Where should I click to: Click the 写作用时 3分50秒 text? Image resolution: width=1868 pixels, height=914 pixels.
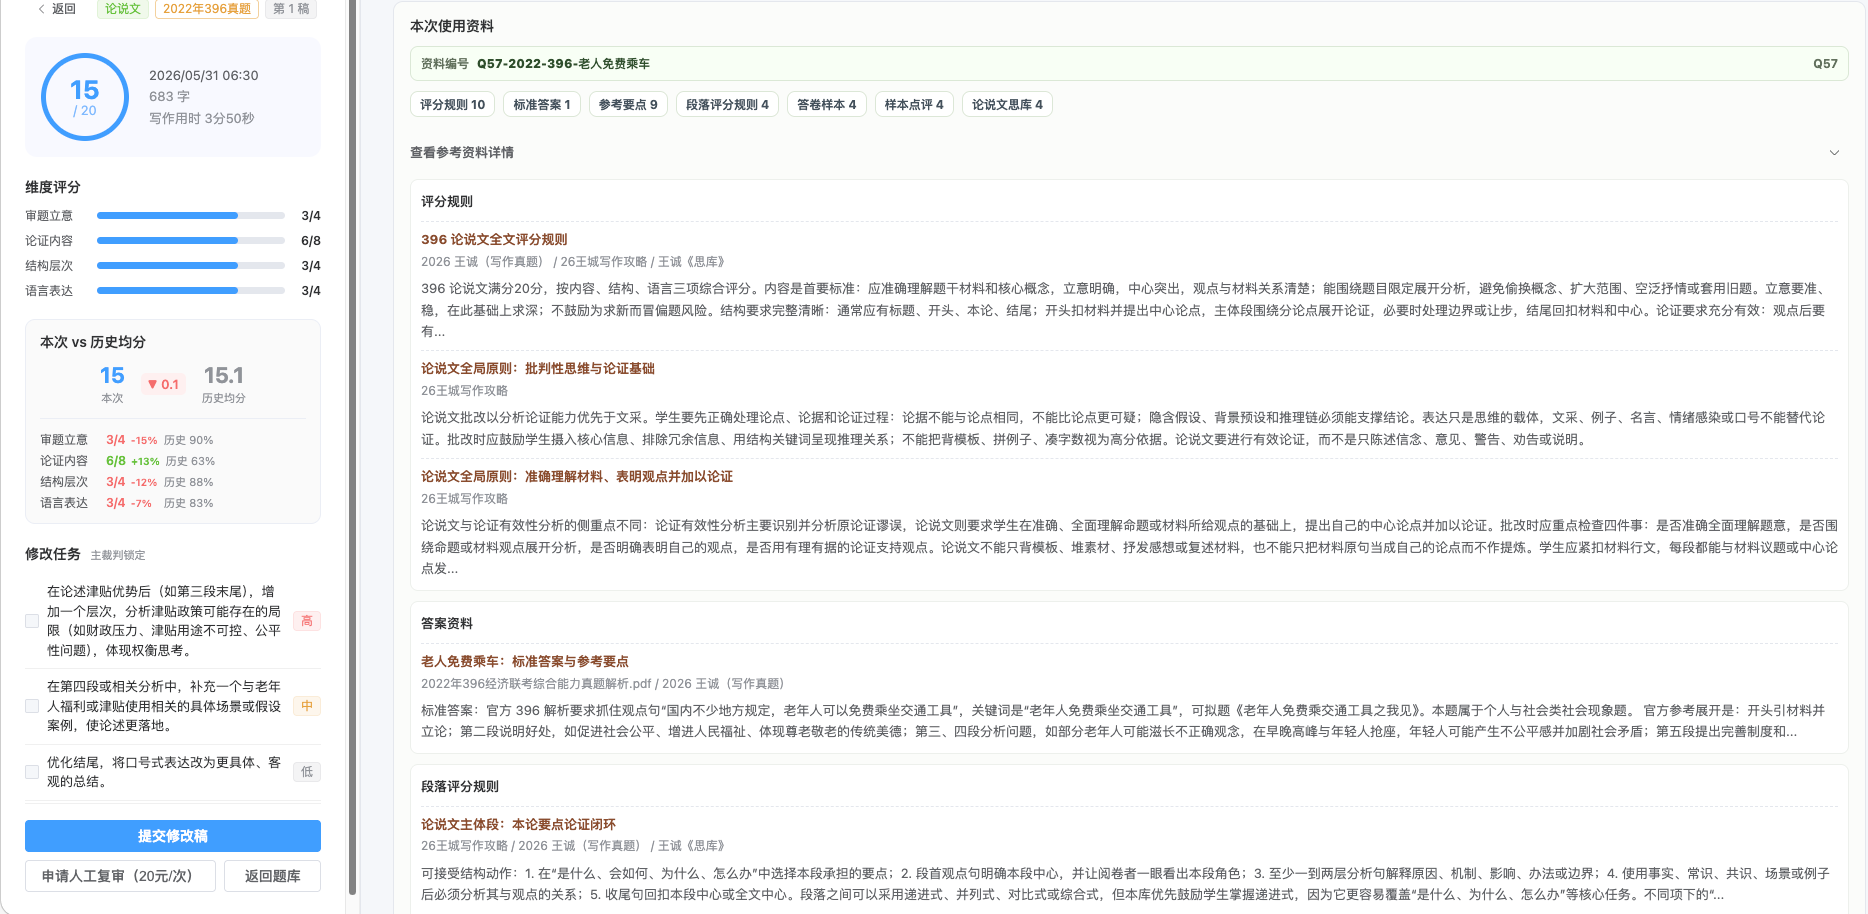[x=202, y=118]
